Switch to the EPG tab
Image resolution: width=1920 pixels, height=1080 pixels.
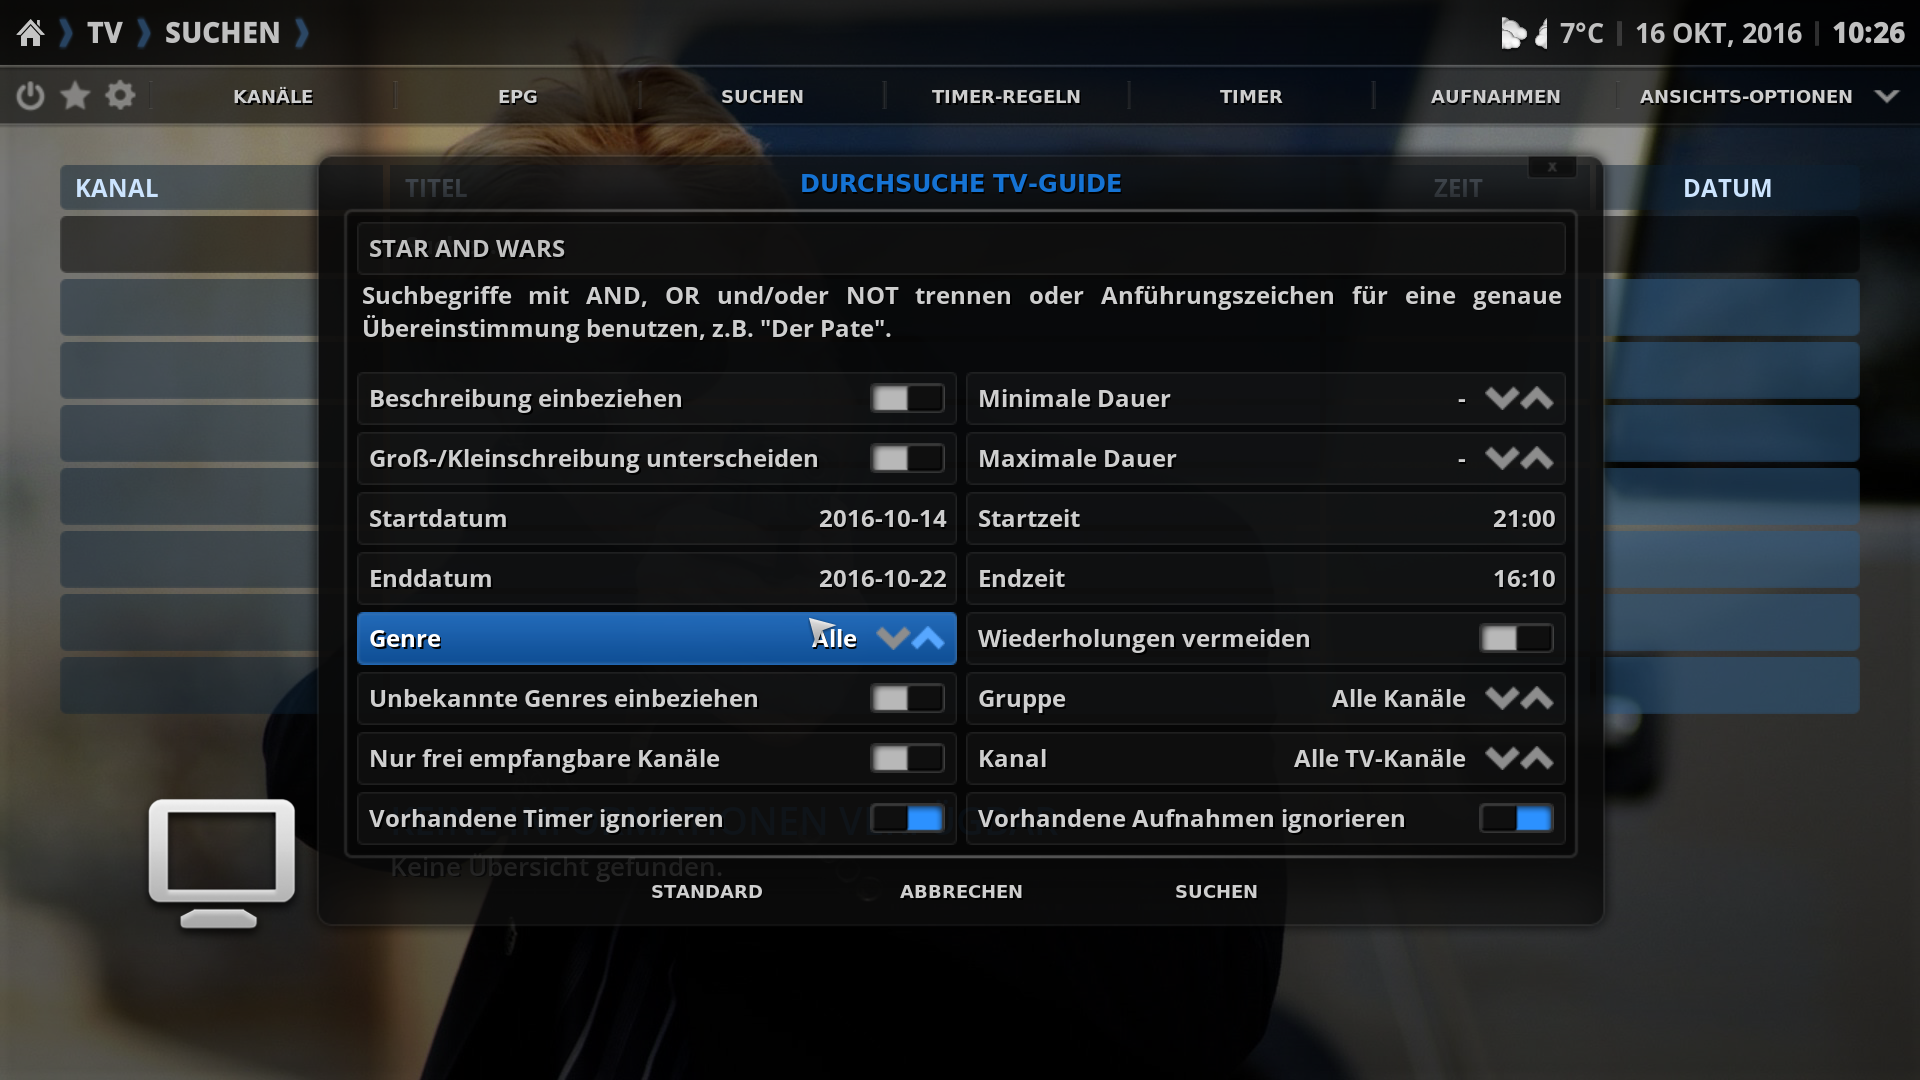point(518,97)
